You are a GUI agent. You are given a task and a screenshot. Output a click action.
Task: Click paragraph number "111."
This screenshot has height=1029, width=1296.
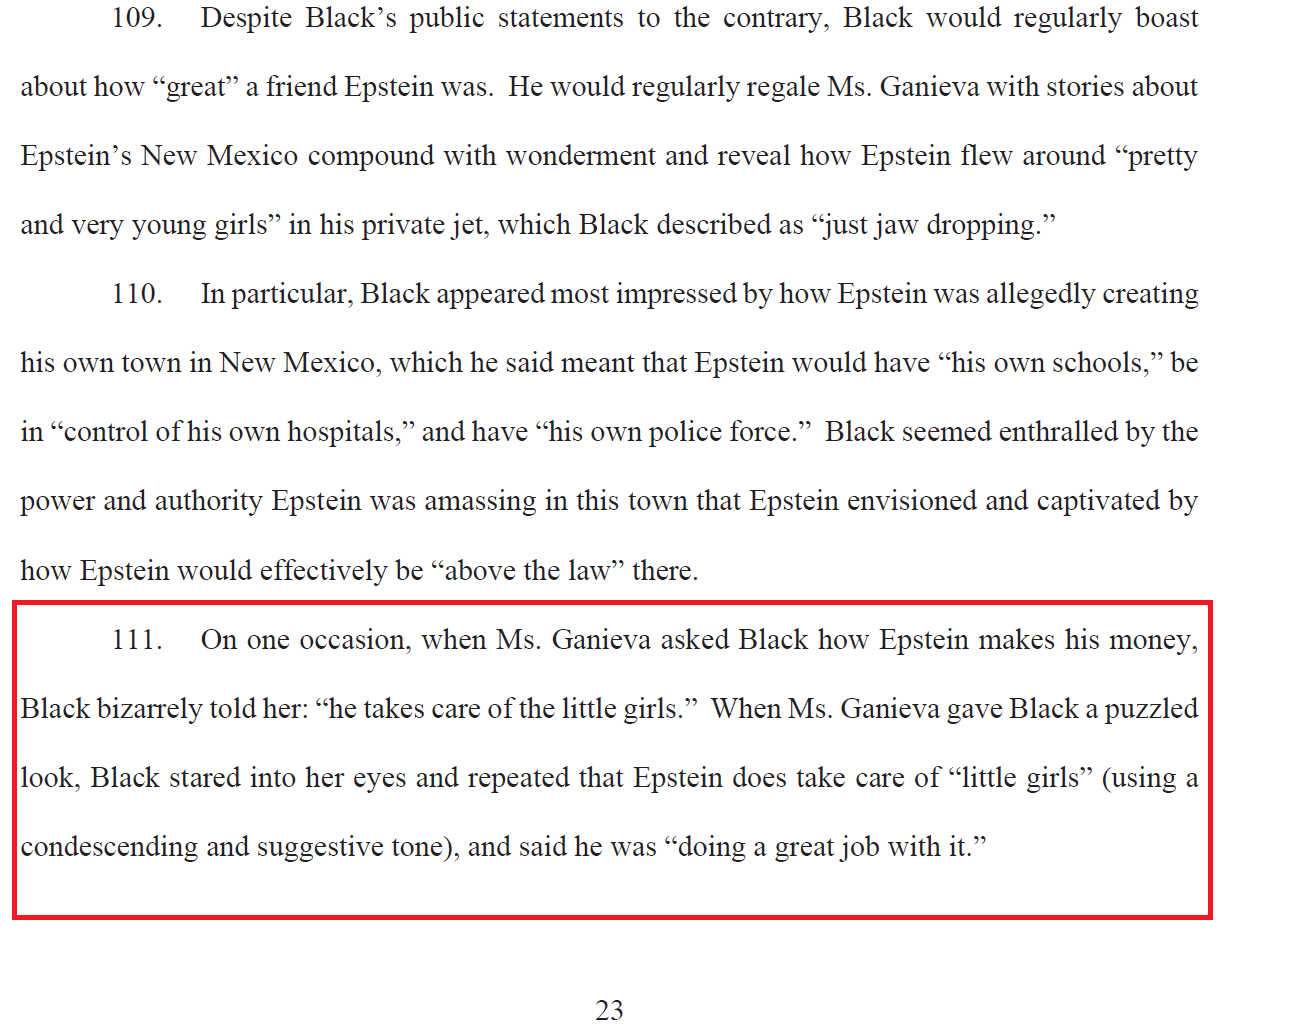tap(137, 640)
